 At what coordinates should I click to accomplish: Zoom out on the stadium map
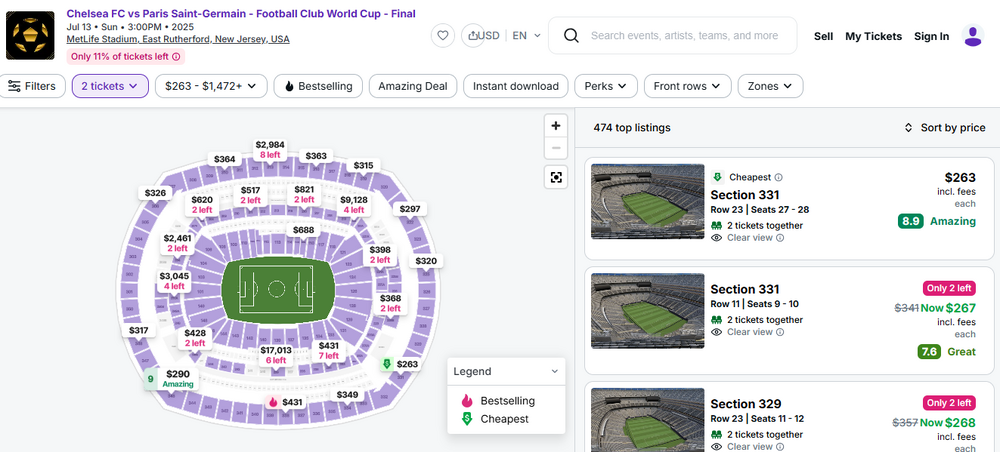coord(557,149)
